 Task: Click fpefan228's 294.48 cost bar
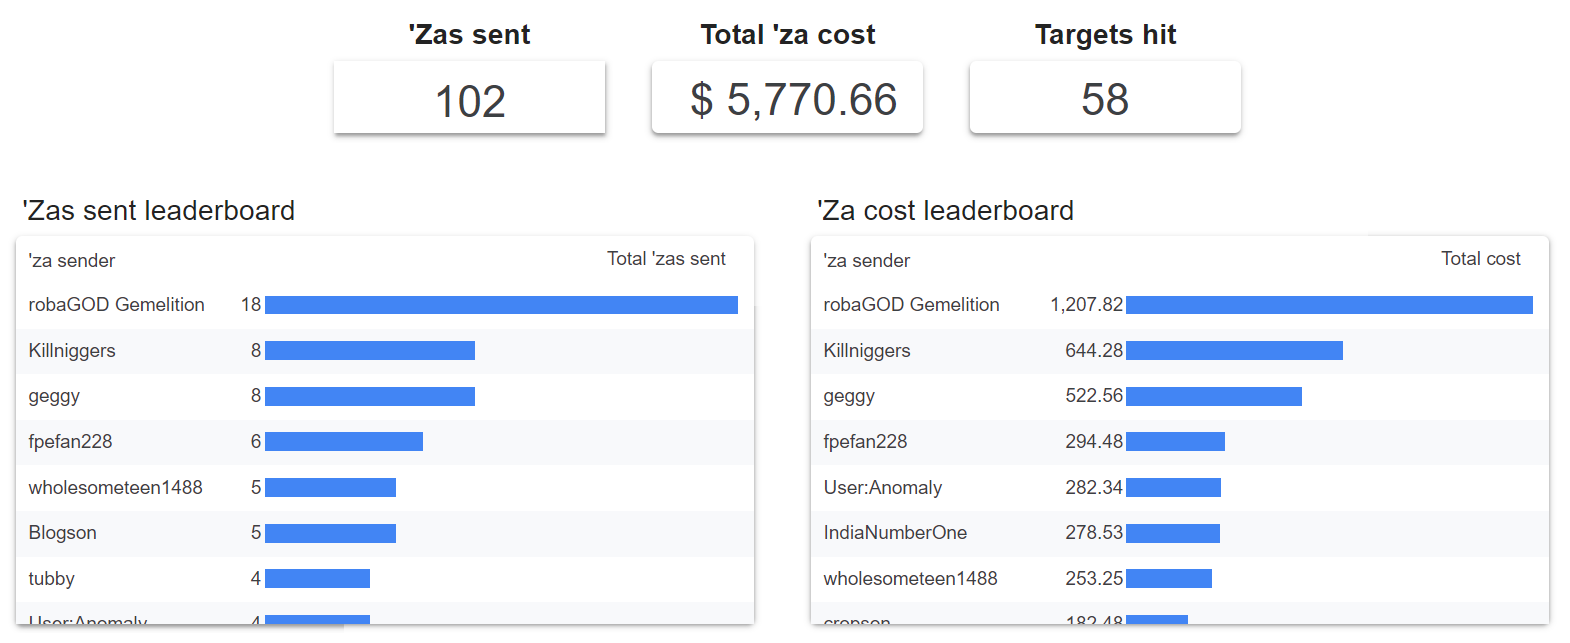click(1175, 442)
